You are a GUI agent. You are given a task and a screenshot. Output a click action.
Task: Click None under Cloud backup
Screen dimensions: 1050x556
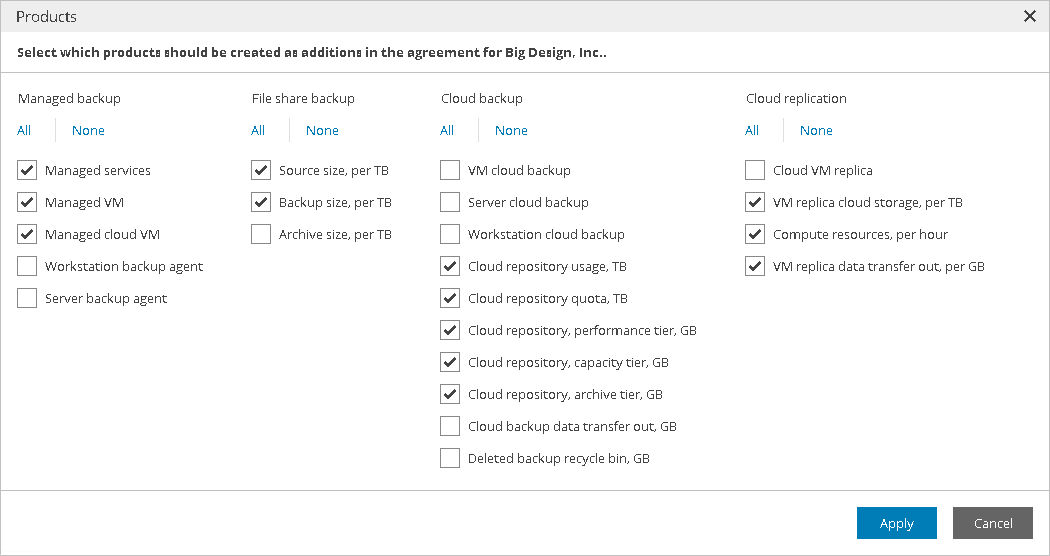tap(511, 130)
